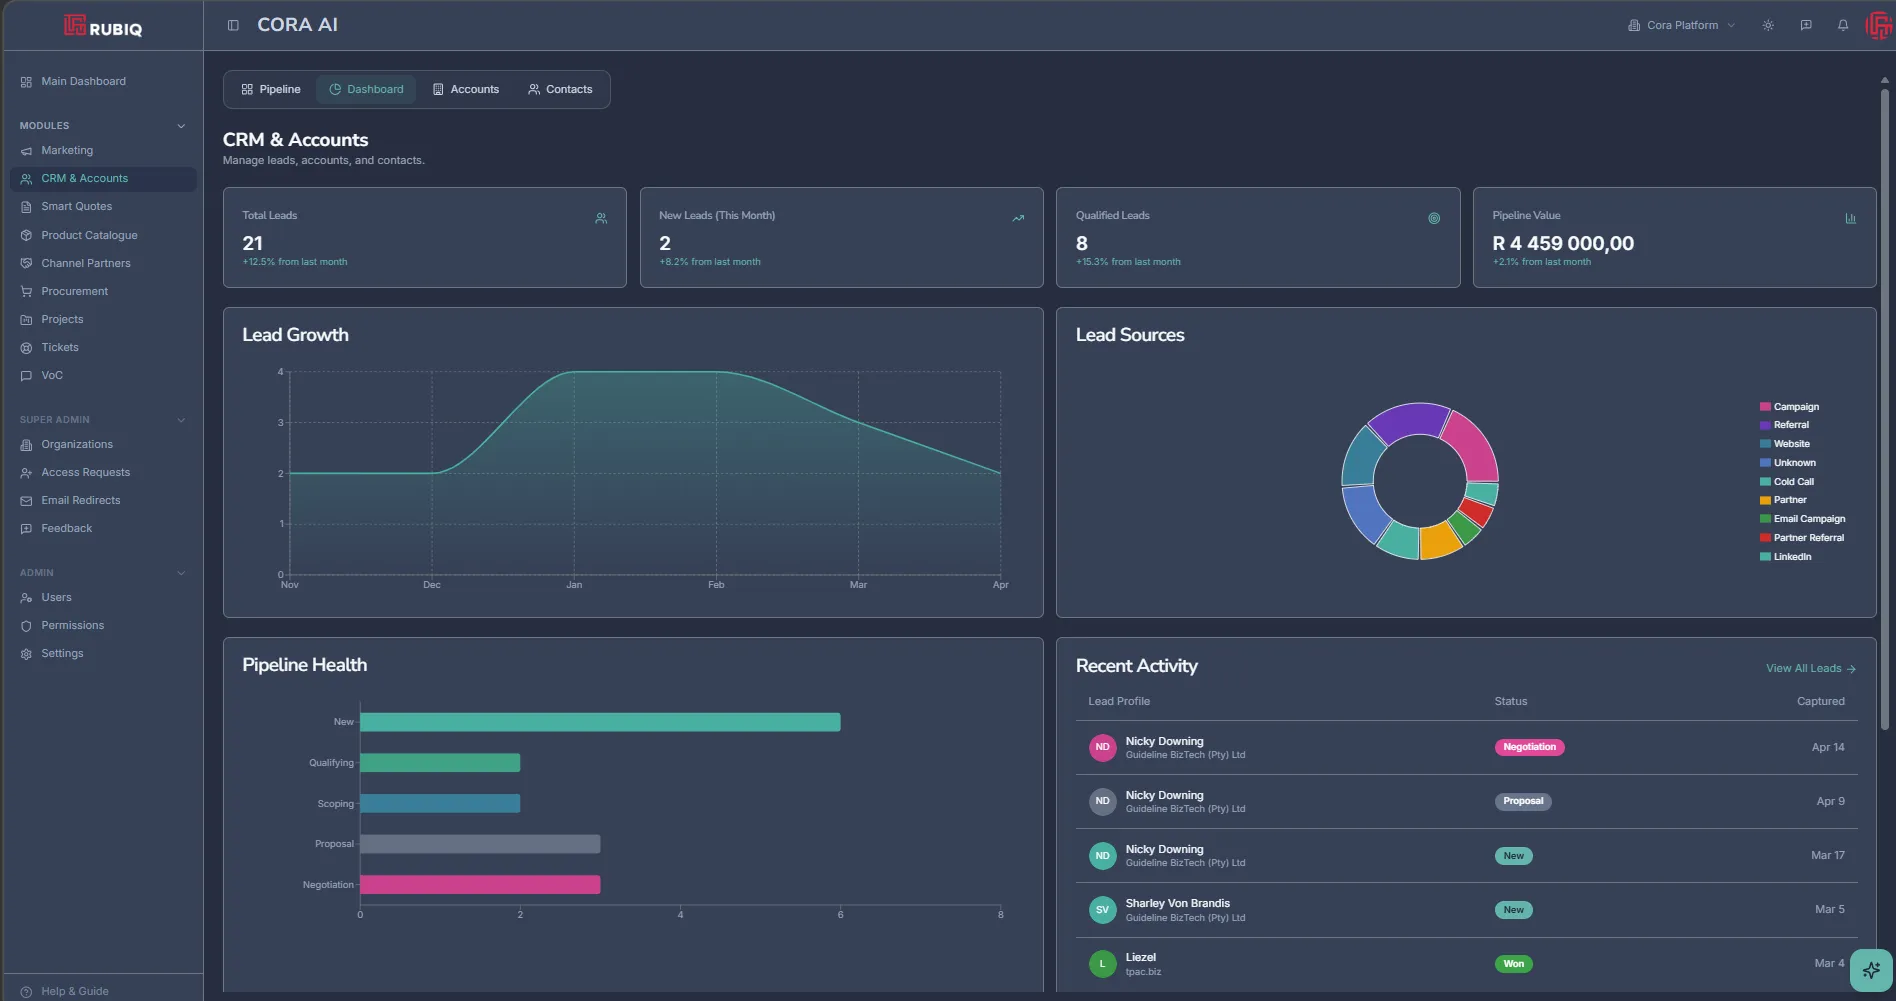Screen dimensions: 1896x1001
Task: Click the Negotiation bar in Pipeline Health
Action: pos(480,885)
